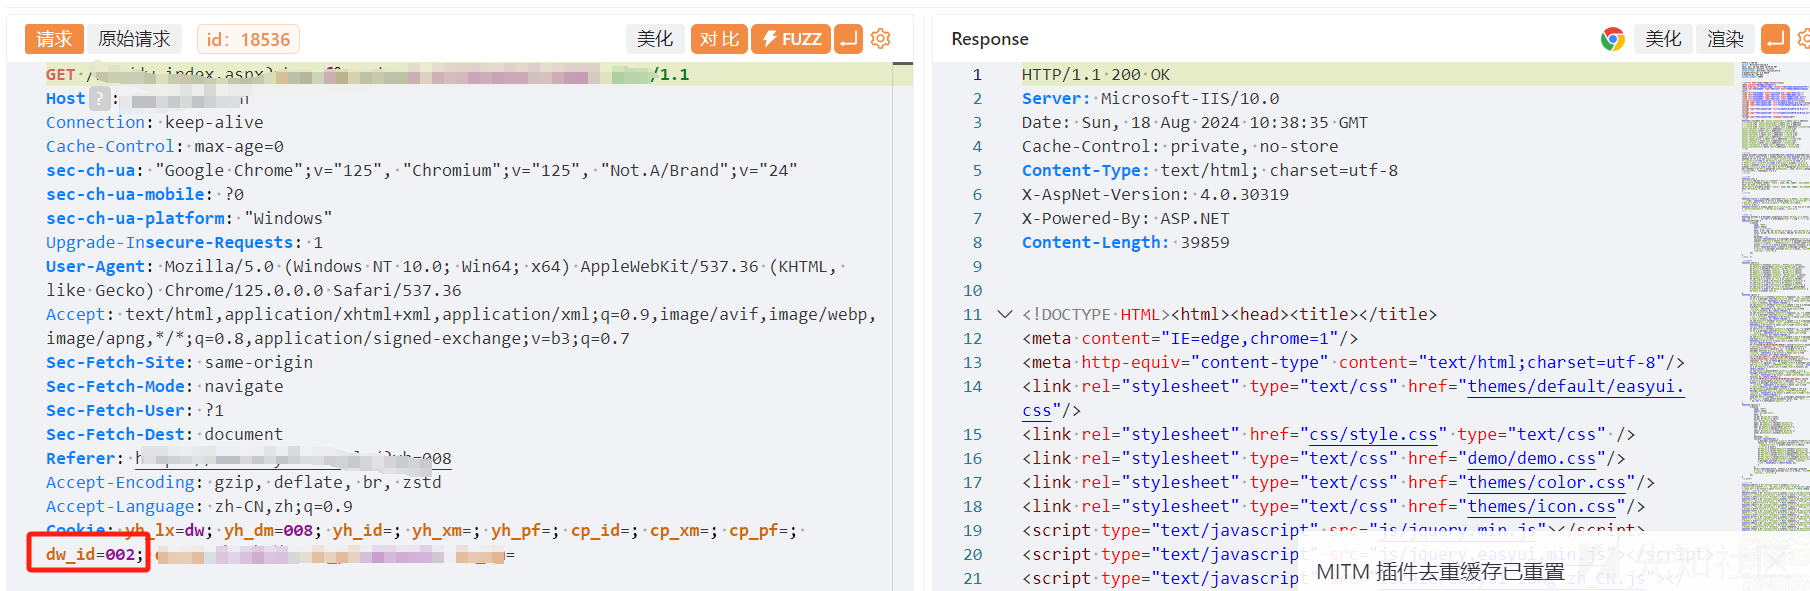Click the 'Cache-Control: max-age=0' request header
The image size is (1810, 591).
[x=165, y=146]
